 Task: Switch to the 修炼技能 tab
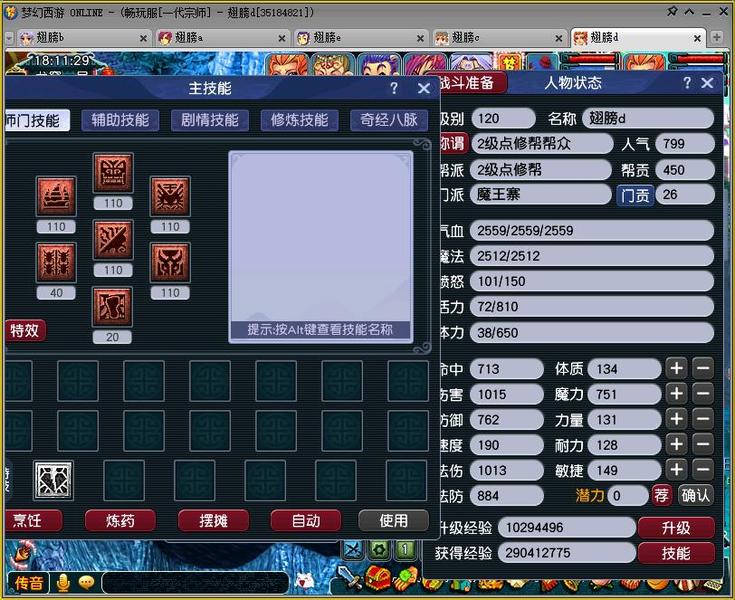[x=300, y=120]
